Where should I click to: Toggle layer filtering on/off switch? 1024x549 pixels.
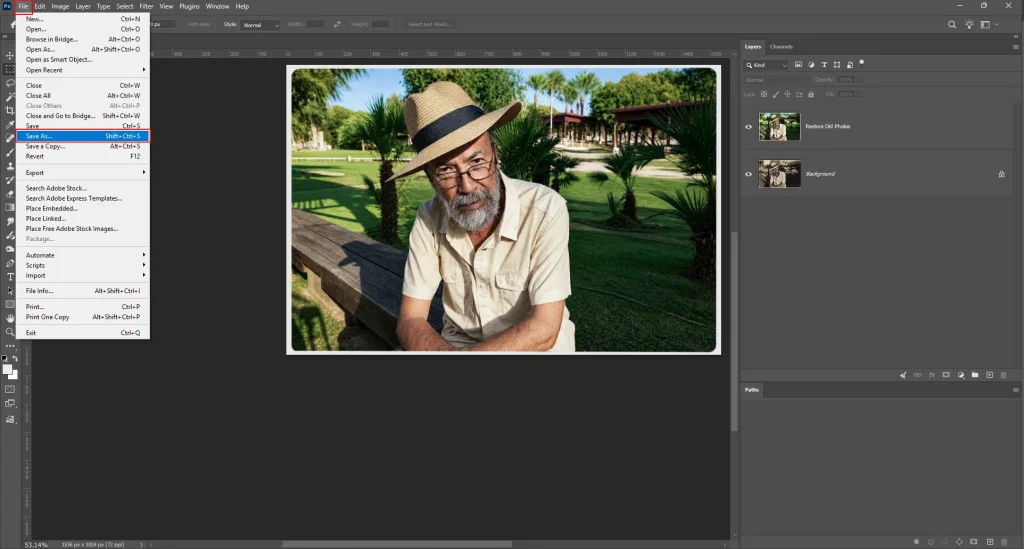click(x=861, y=63)
